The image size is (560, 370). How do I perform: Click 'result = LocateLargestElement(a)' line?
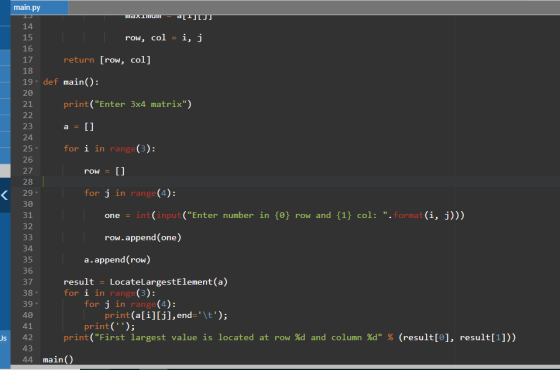pyautogui.click(x=145, y=282)
